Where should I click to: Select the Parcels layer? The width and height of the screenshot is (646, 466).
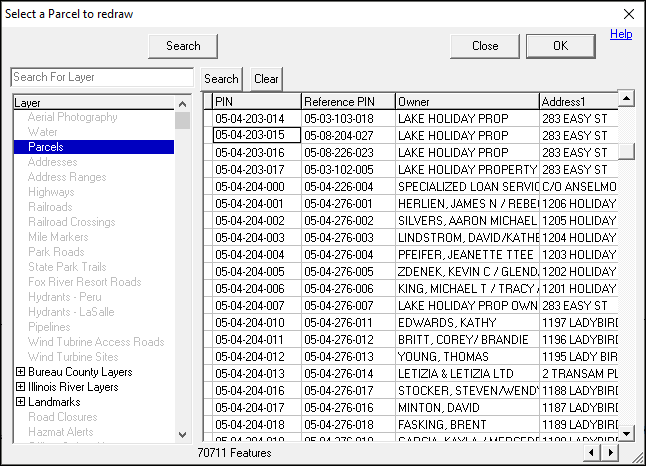(x=46, y=147)
